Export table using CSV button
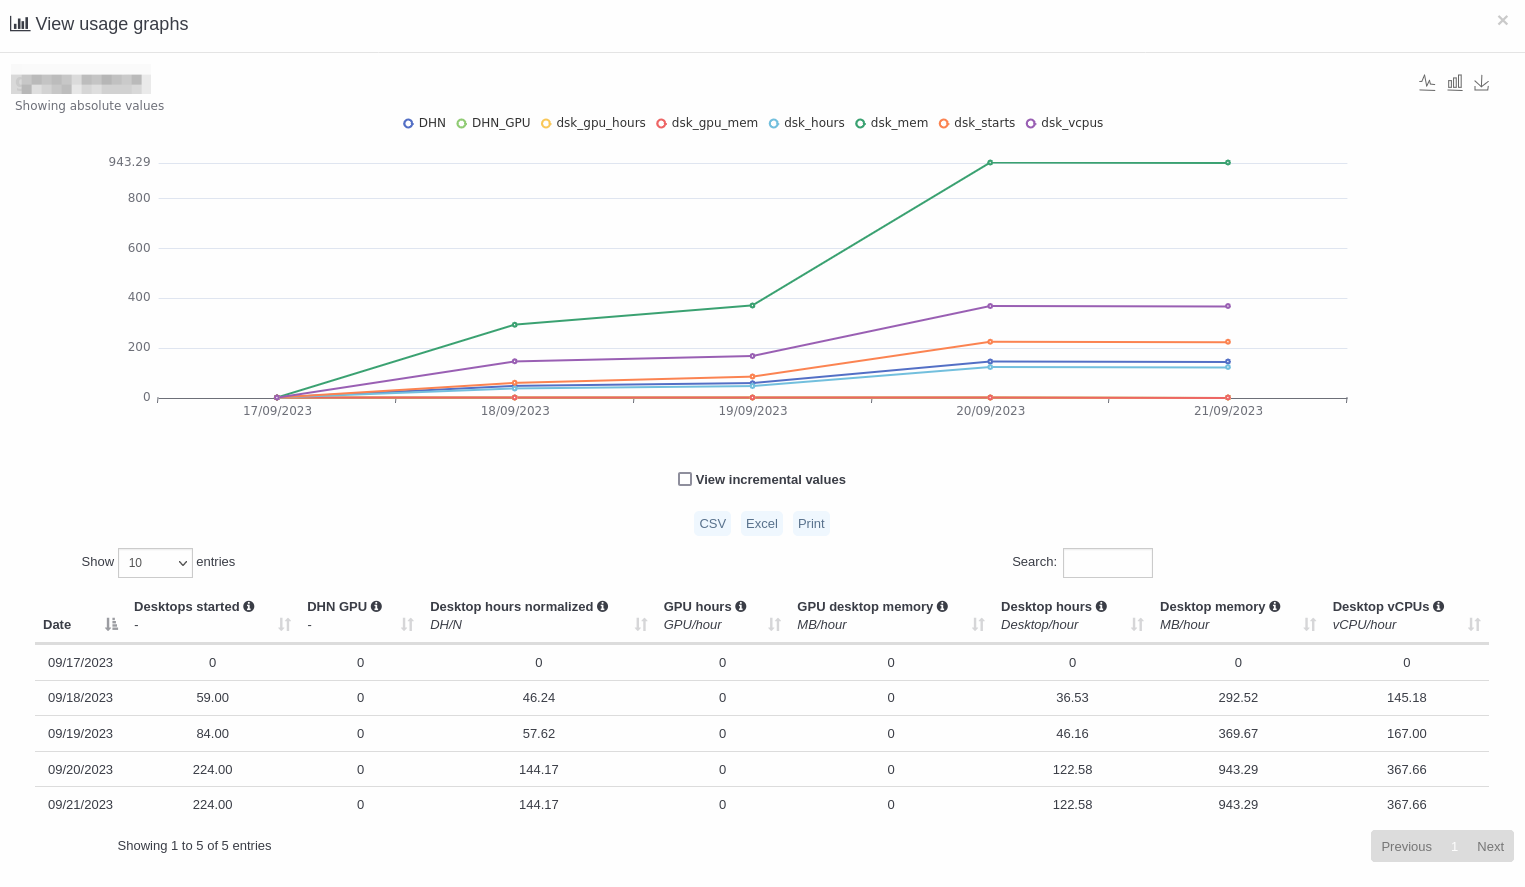 tap(712, 524)
